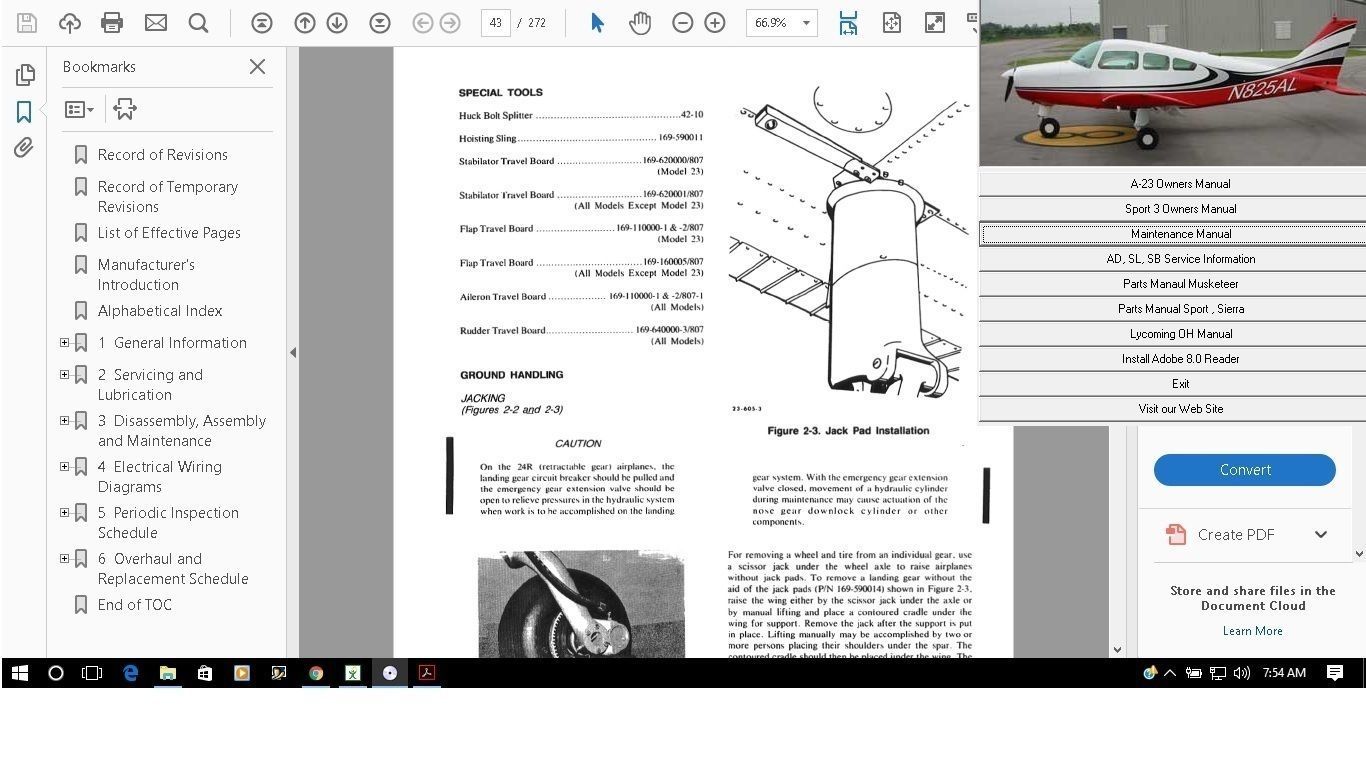Open the Action Center notifications icon
Viewport: 1366px width, 768px height.
tap(1335, 673)
